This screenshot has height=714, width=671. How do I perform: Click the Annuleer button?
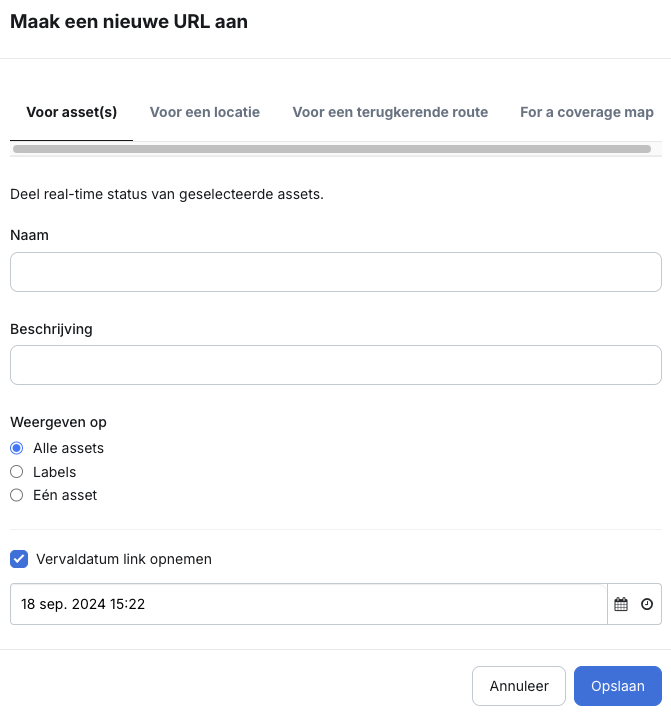(519, 686)
